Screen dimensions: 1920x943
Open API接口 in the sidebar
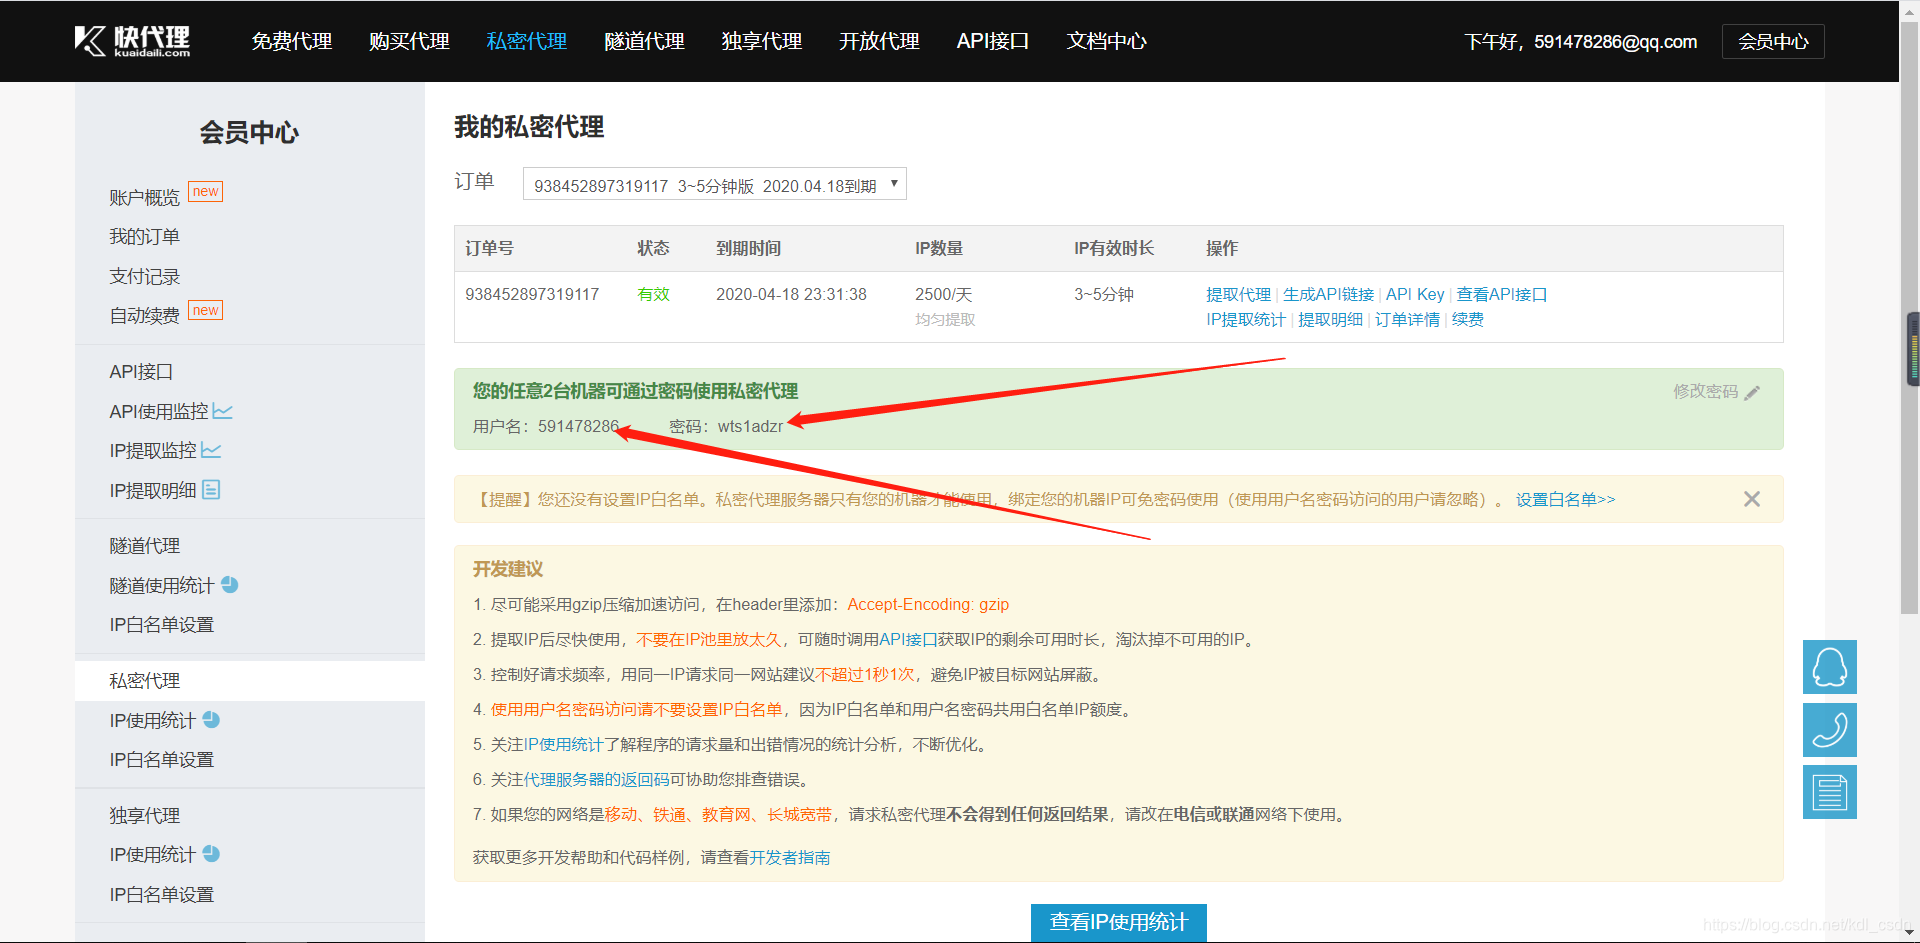(x=141, y=371)
